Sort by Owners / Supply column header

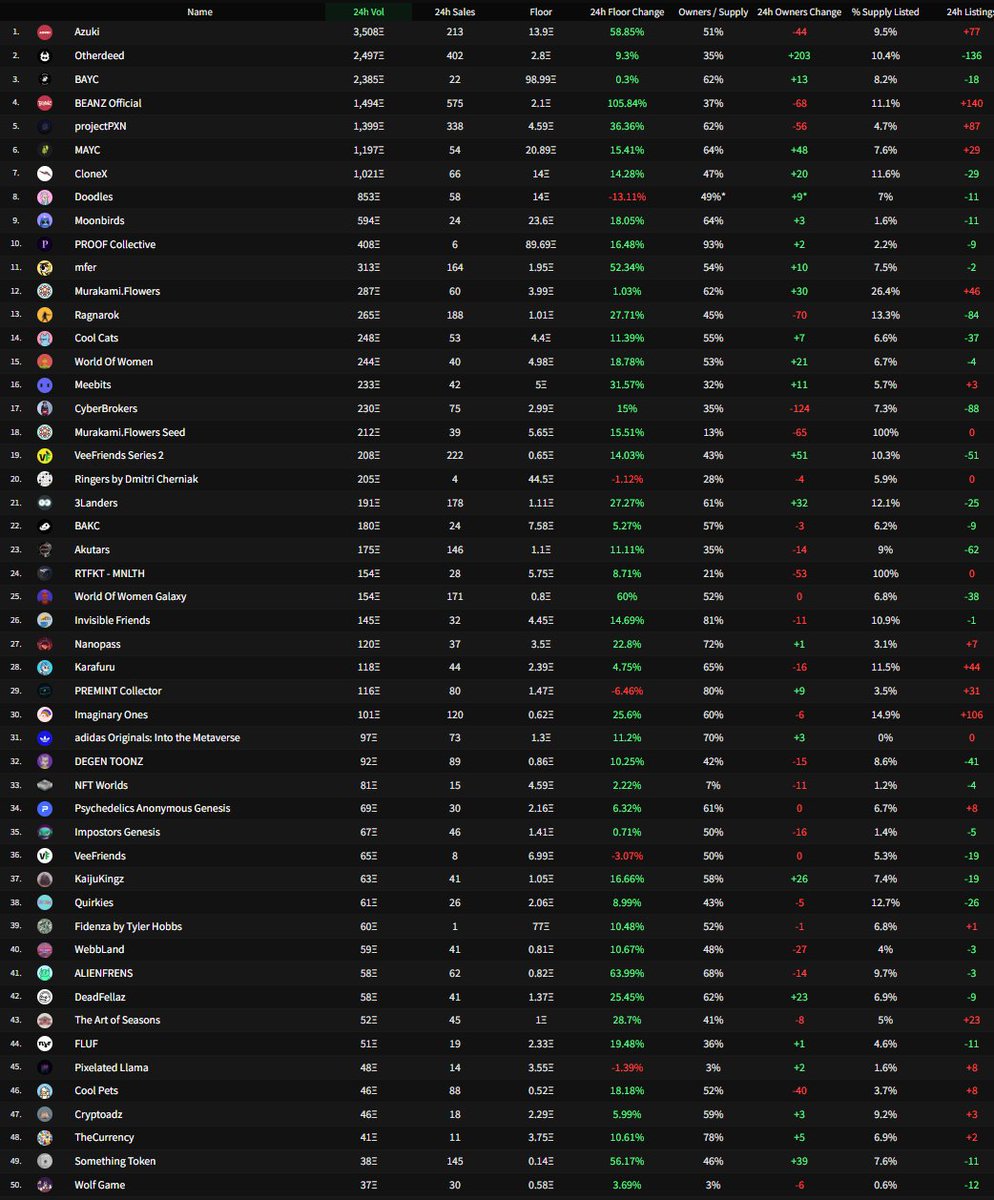[x=714, y=12]
